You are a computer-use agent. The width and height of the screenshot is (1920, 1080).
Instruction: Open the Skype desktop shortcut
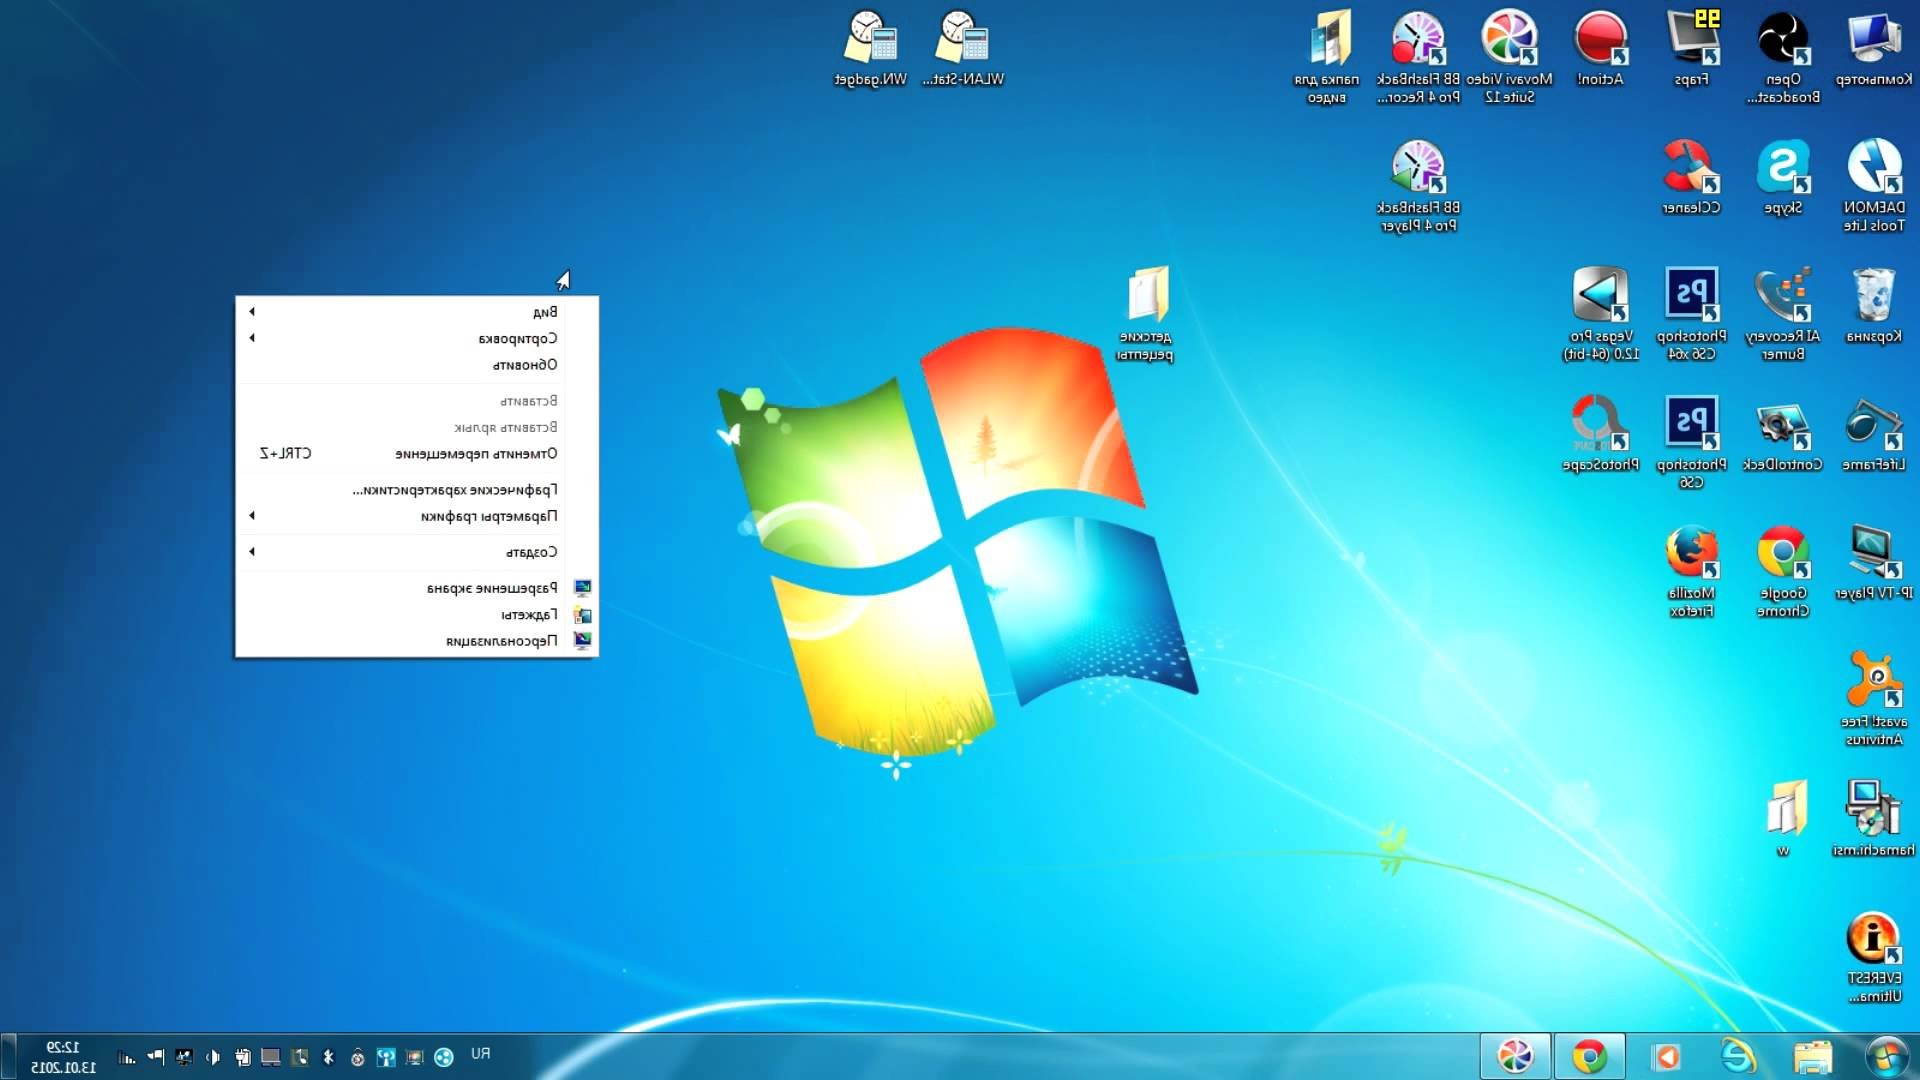(x=1783, y=178)
